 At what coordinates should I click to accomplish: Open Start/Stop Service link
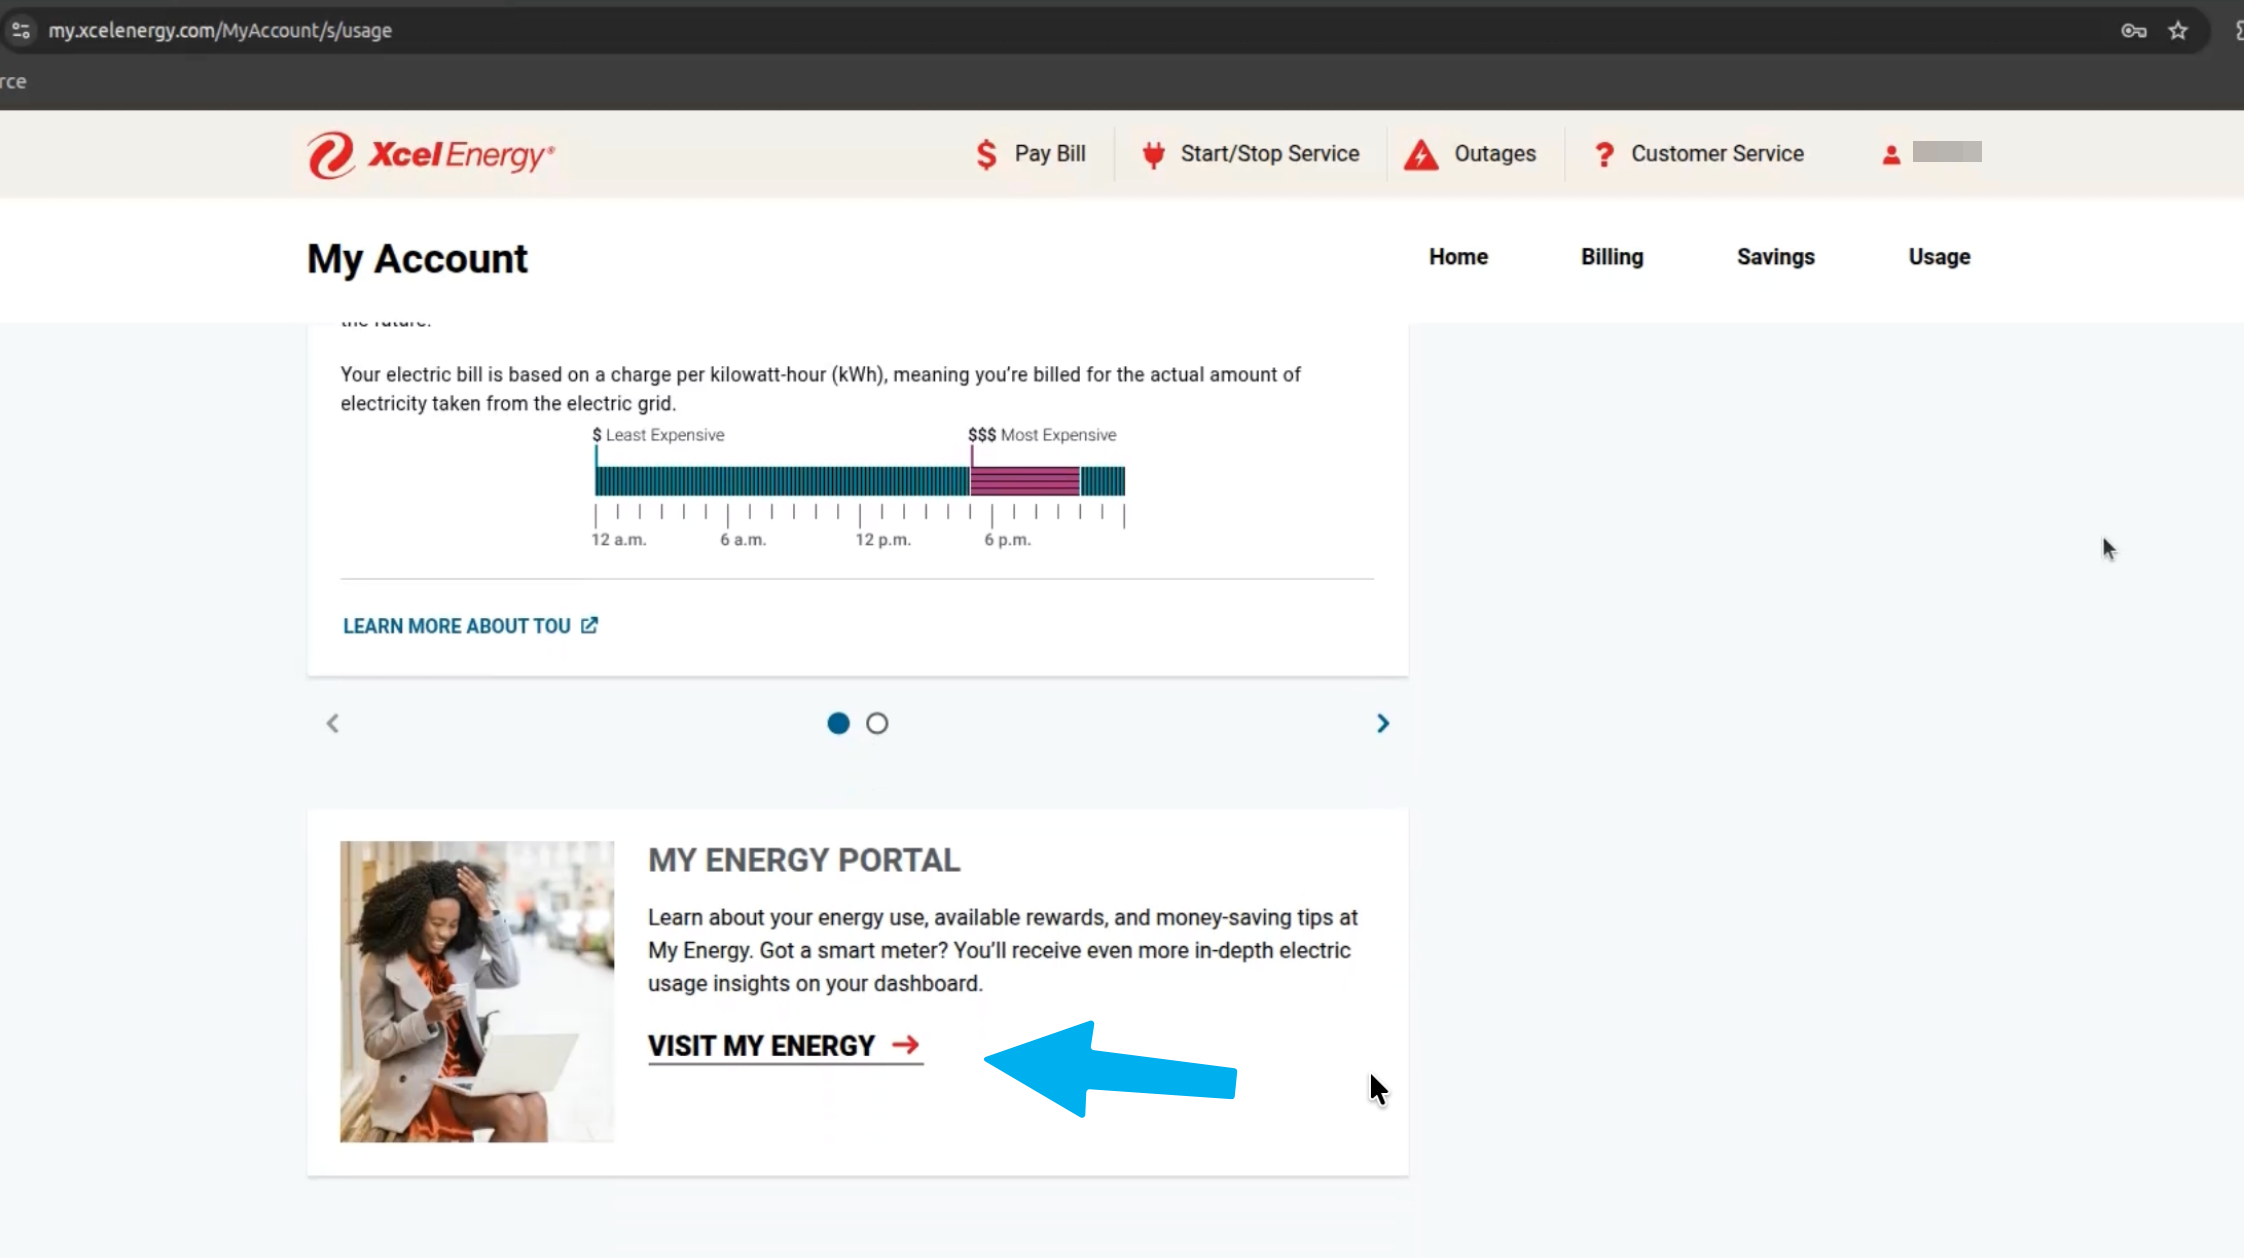click(1270, 154)
